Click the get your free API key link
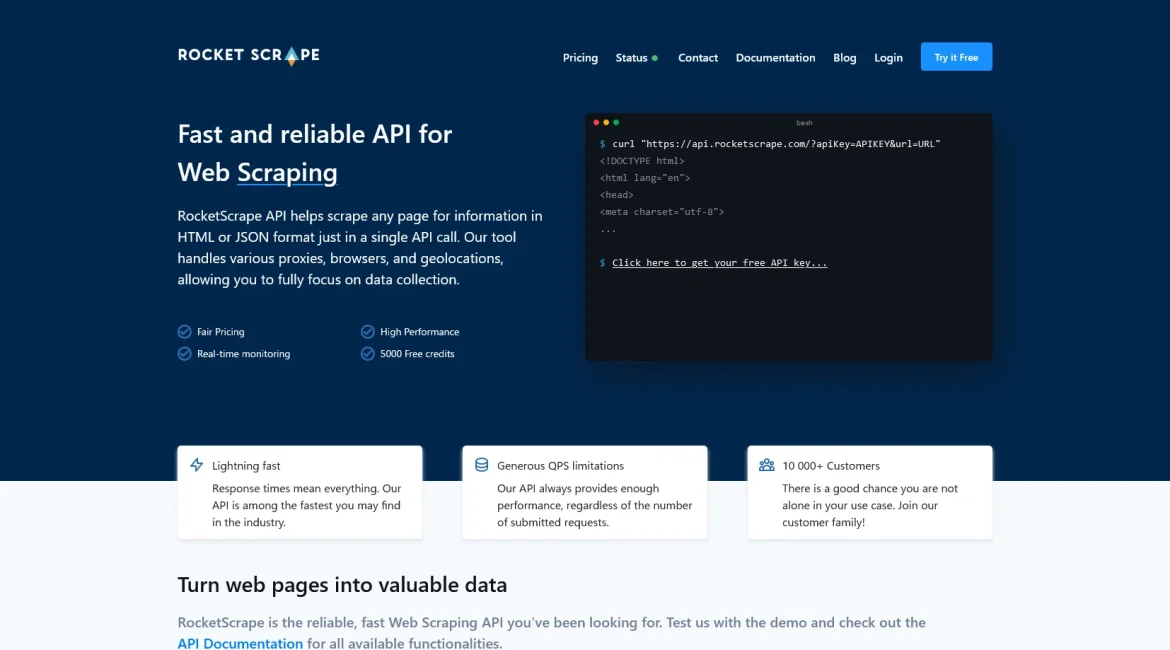 pos(719,263)
